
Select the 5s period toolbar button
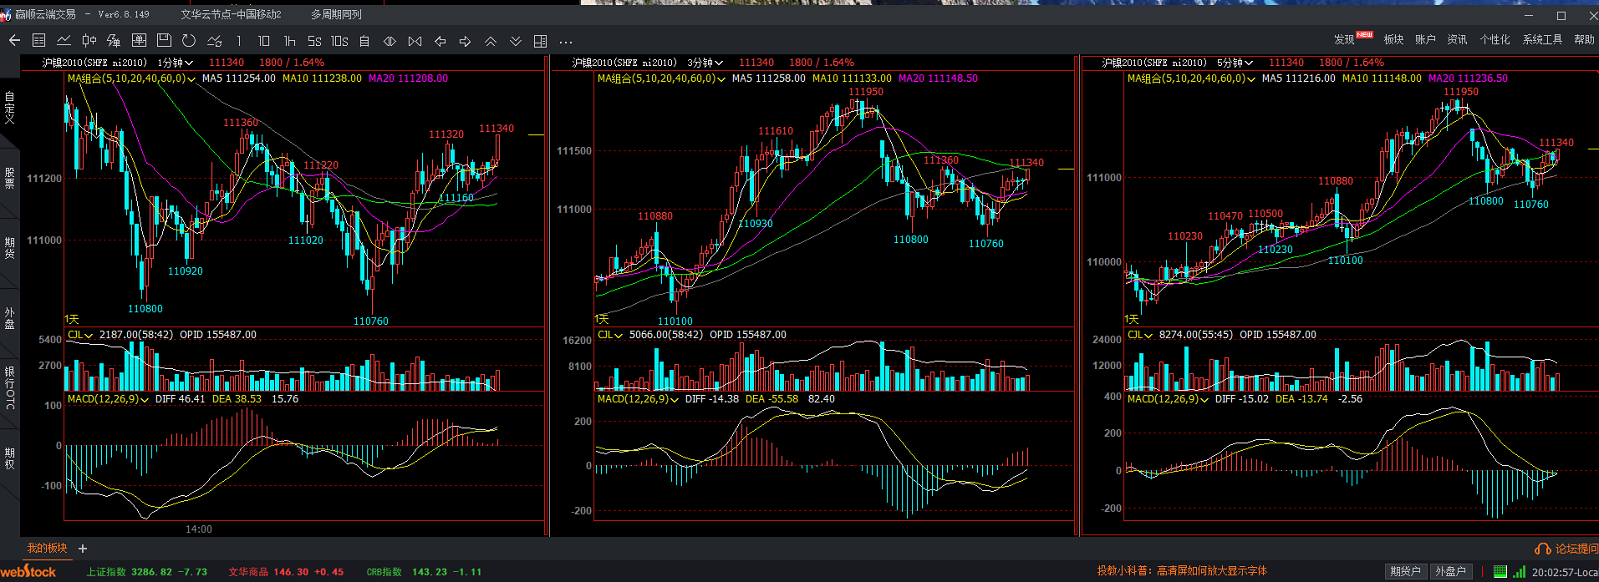[314, 41]
